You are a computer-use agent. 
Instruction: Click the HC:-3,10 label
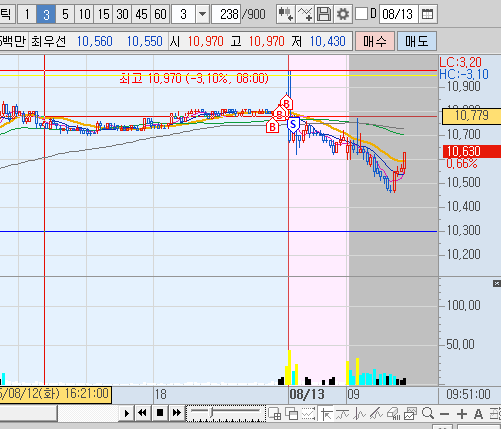tap(464, 74)
